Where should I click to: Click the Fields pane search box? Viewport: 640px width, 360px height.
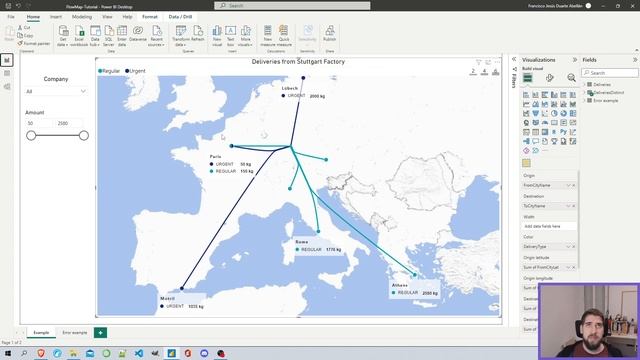(610, 73)
